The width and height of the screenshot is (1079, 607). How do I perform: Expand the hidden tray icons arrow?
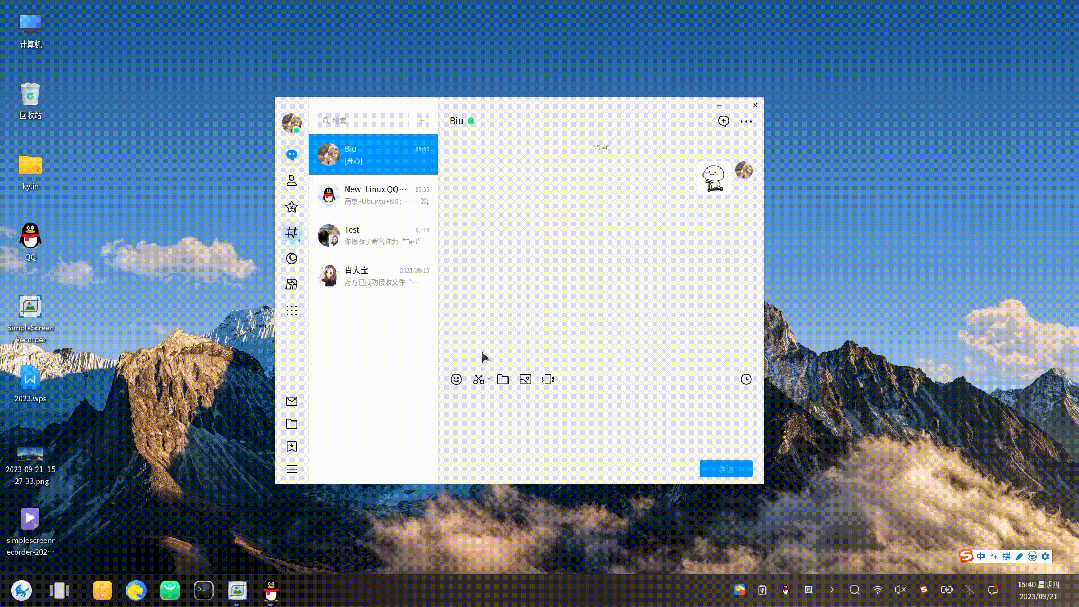(831, 590)
